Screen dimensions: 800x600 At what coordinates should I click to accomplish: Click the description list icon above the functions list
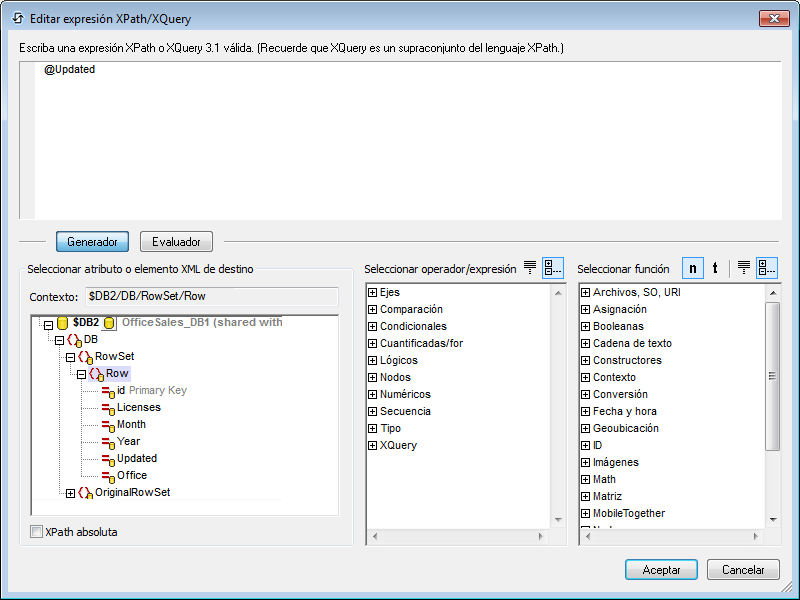pos(744,268)
